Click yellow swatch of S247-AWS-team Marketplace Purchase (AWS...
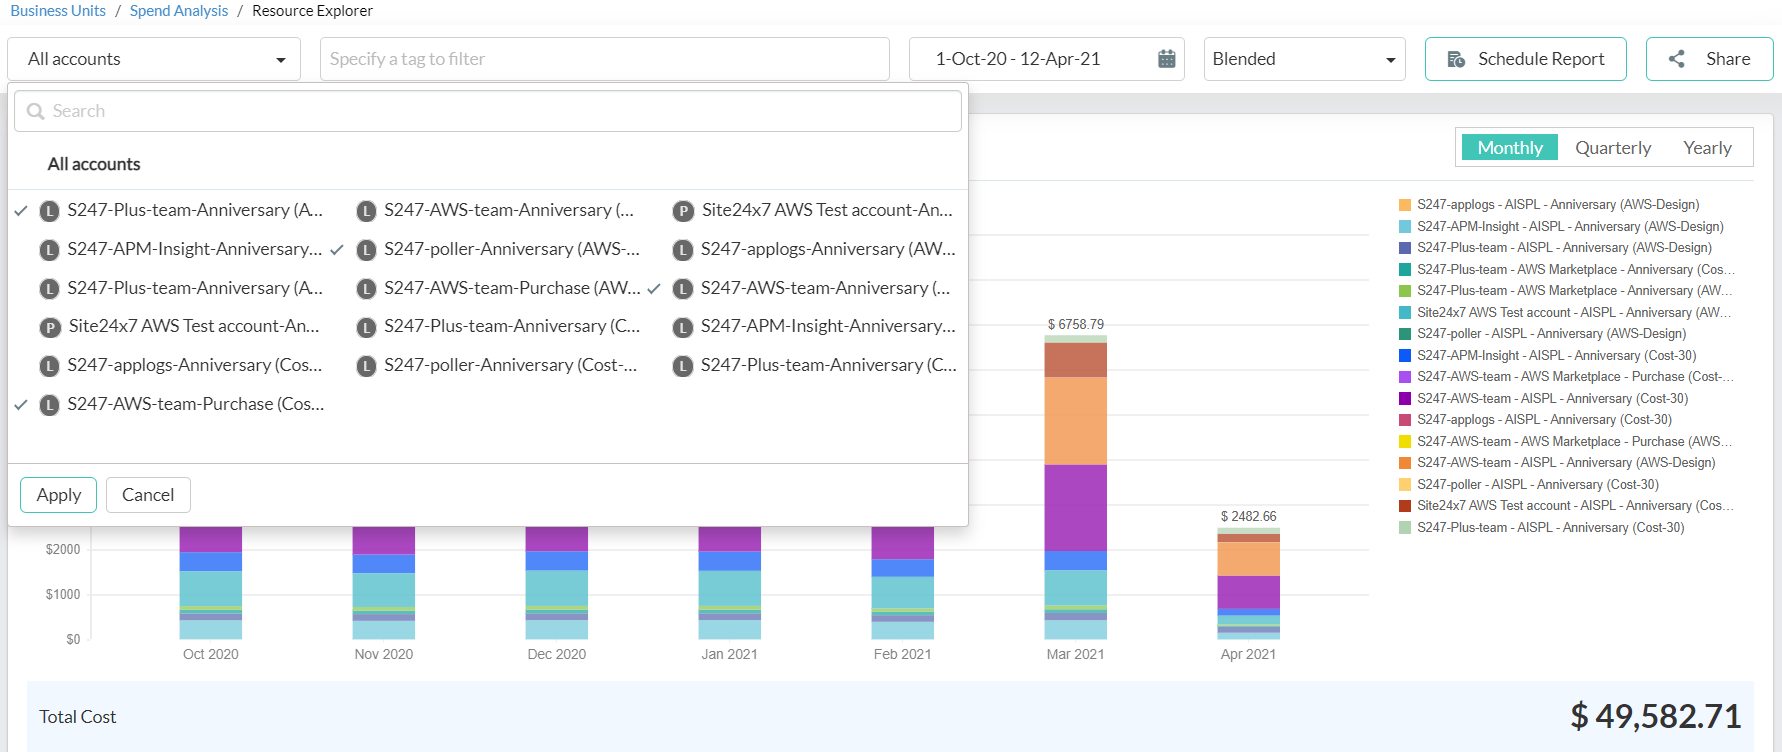 click(x=1405, y=442)
